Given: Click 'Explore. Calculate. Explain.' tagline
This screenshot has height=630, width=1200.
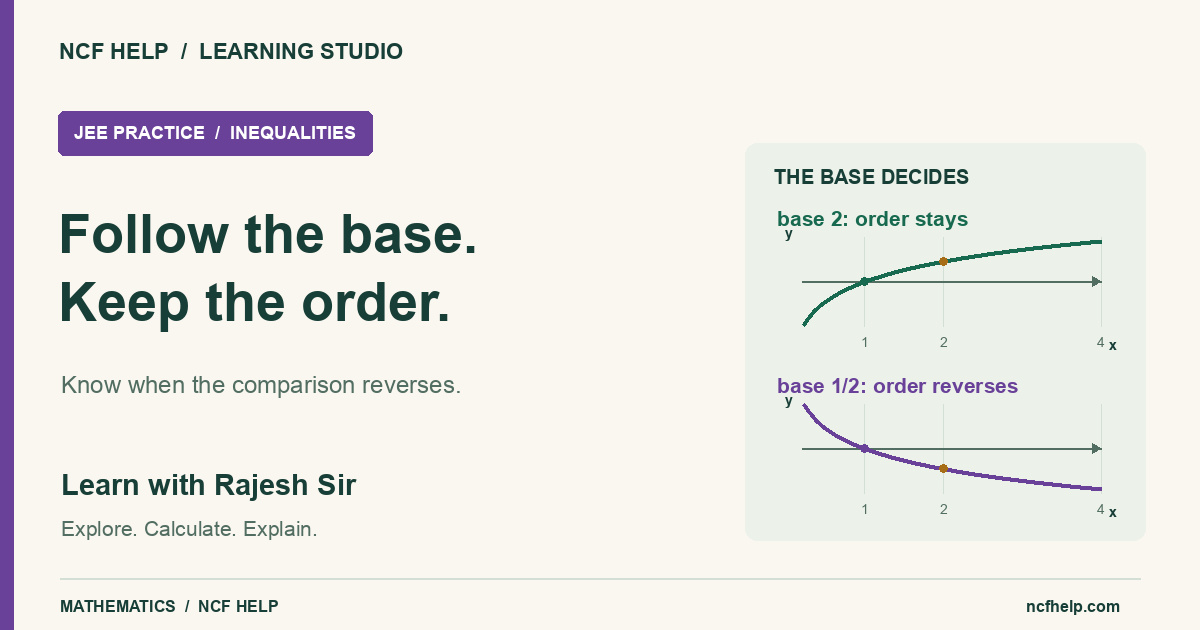Looking at the screenshot, I should [x=189, y=529].
